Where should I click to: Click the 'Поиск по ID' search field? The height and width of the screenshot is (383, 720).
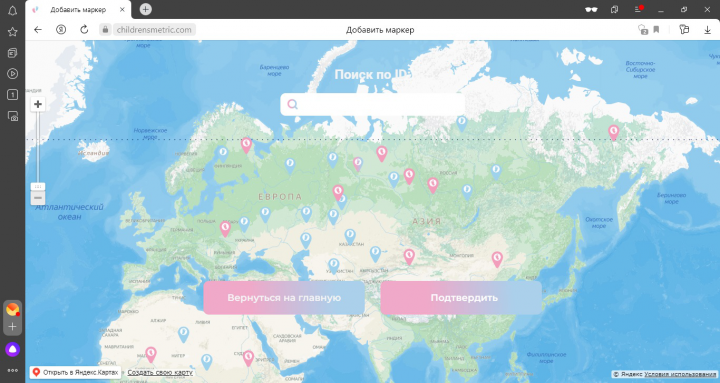click(x=372, y=104)
